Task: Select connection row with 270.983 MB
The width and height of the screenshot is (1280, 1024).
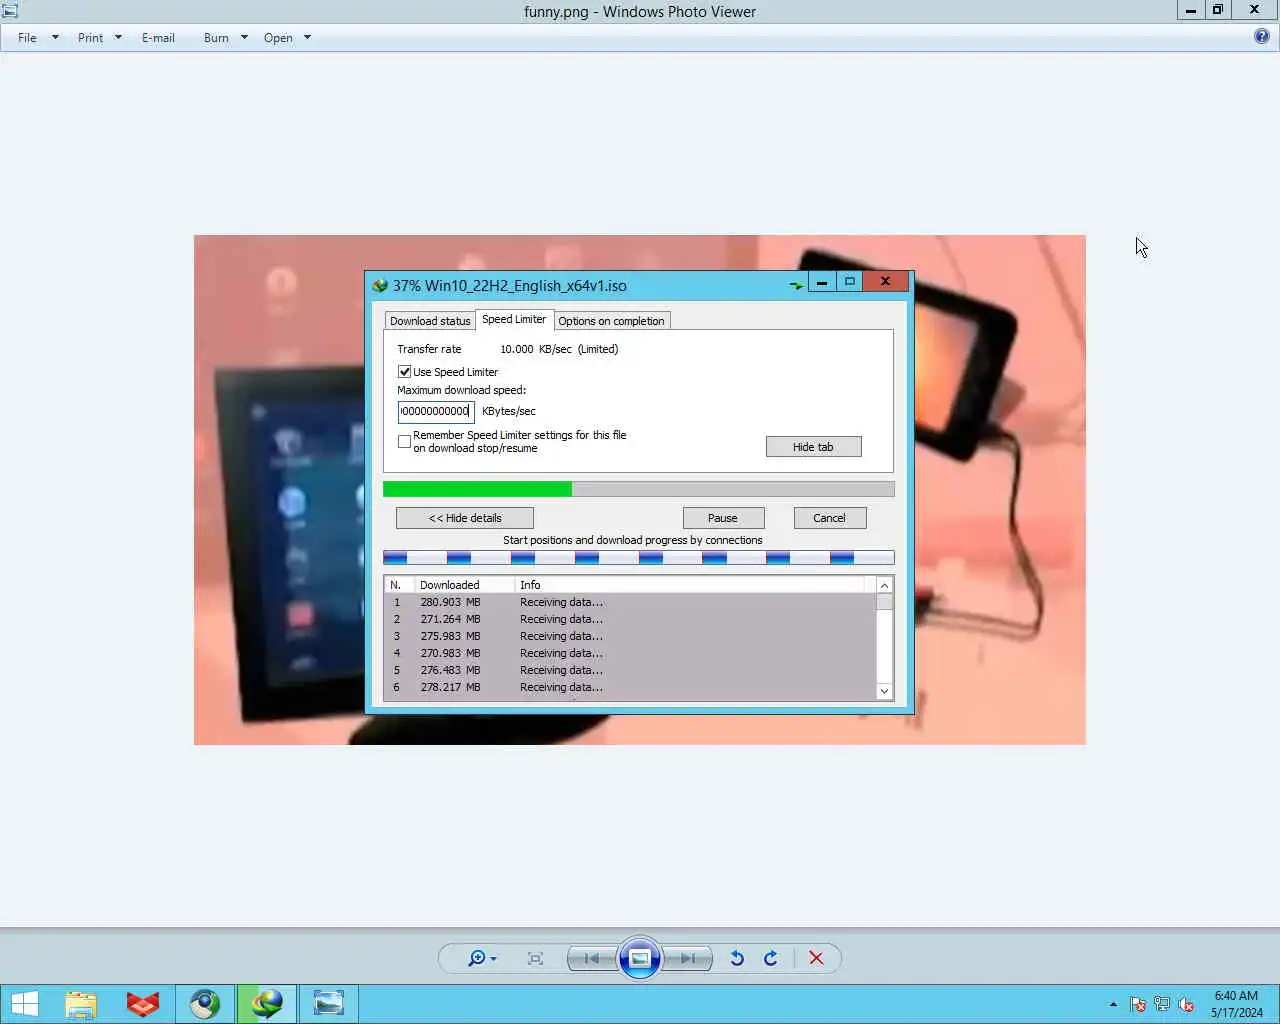Action: 630,653
